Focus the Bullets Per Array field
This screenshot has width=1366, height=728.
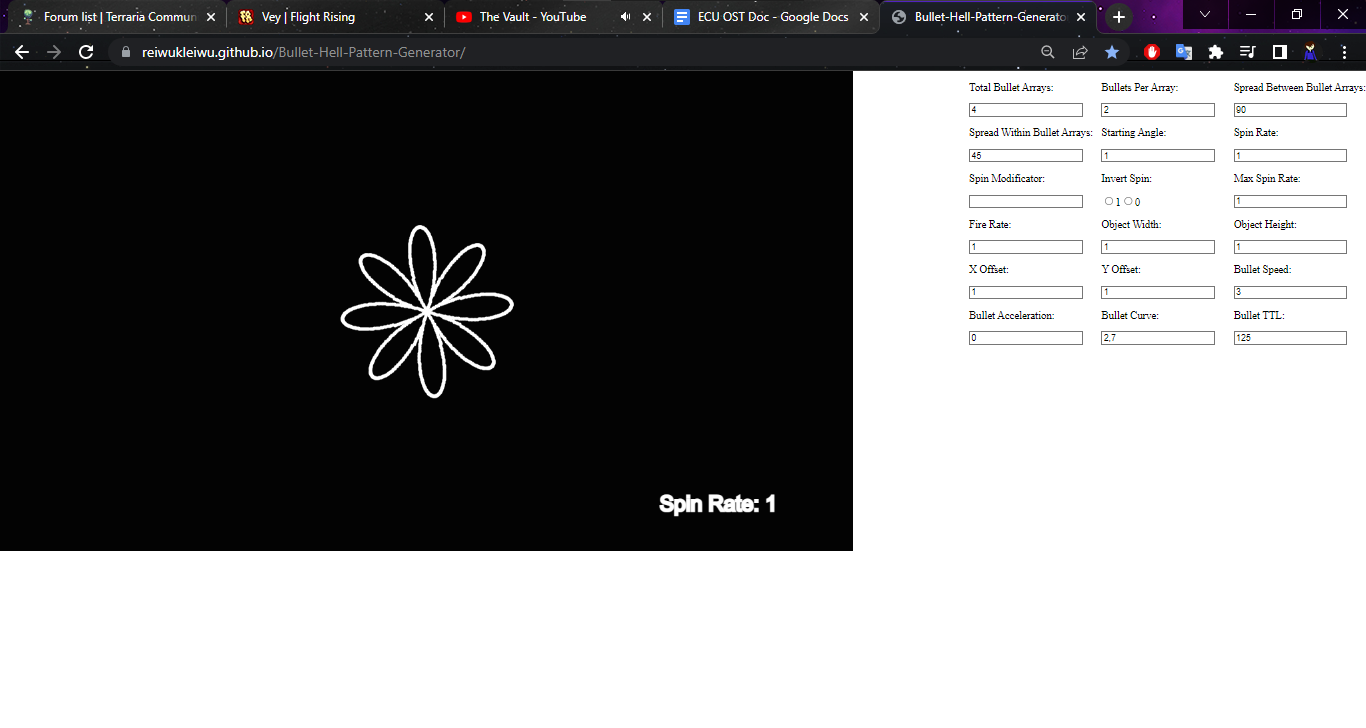(1158, 110)
